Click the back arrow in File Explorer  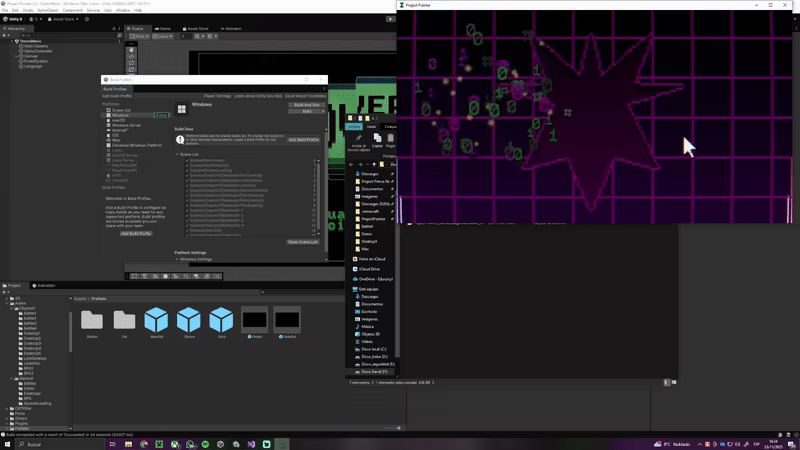coord(351,164)
